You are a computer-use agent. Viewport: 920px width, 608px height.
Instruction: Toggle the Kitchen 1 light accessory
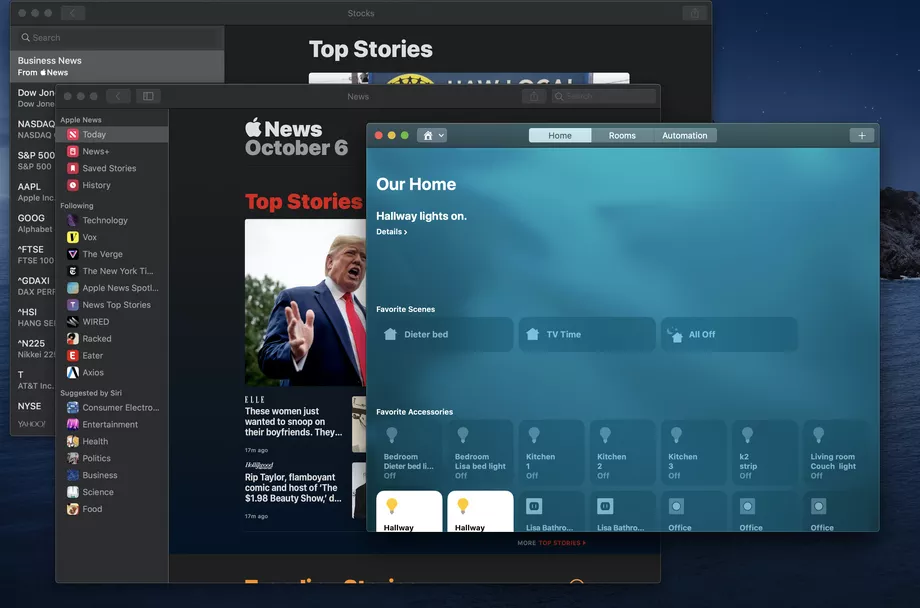pos(551,452)
